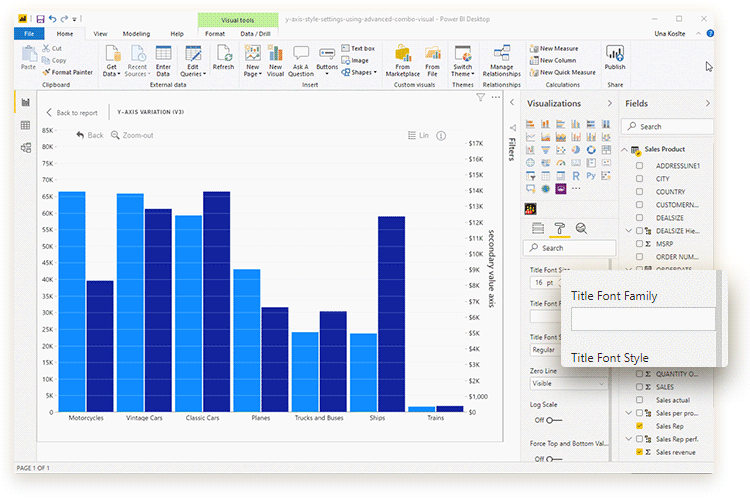Open Manage Relationships
The width and height of the screenshot is (750, 500).
[501, 61]
